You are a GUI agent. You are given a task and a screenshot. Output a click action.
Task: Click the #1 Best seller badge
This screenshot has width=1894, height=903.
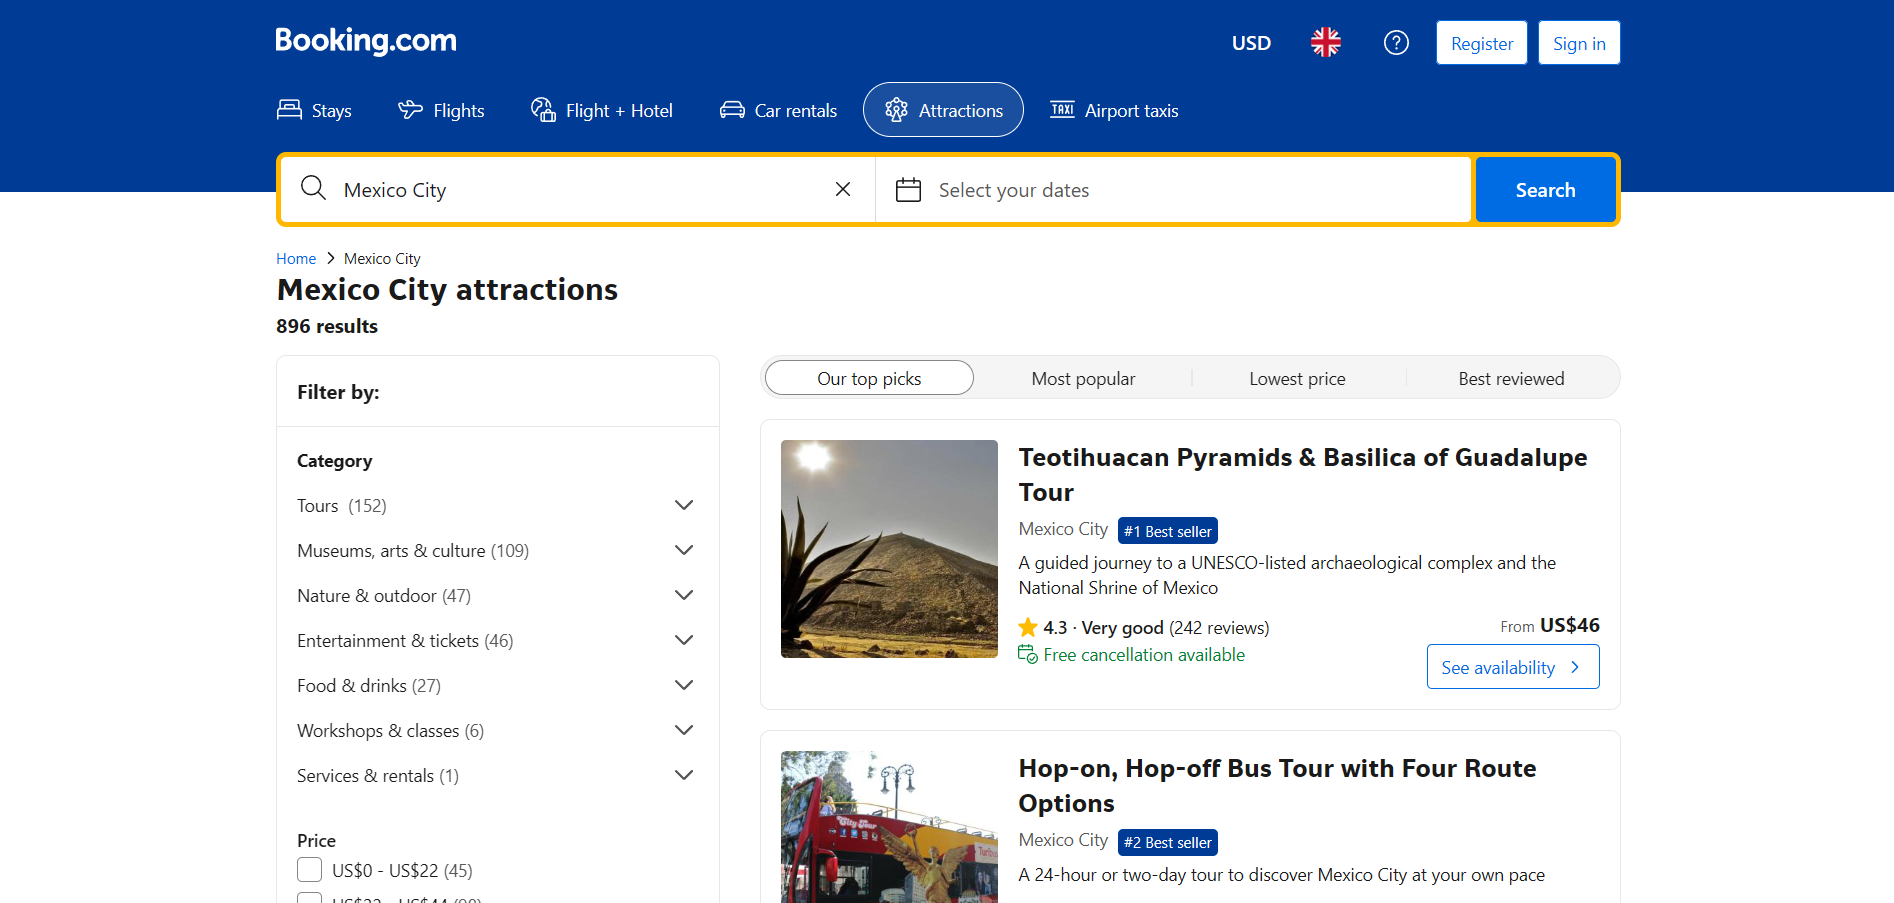point(1167,531)
